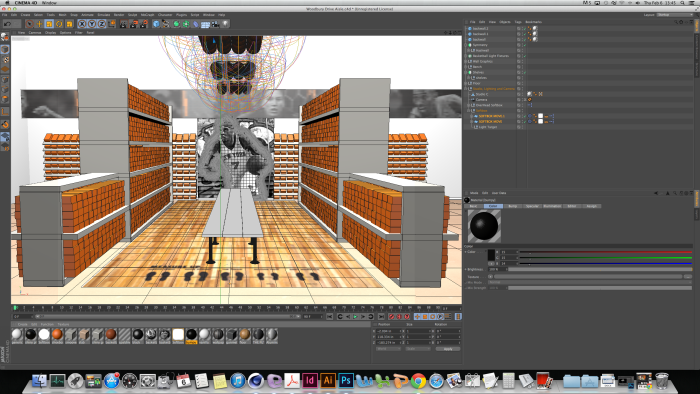
Task: Select the orange material sphere in Material Manager
Action: [x=57, y=334]
